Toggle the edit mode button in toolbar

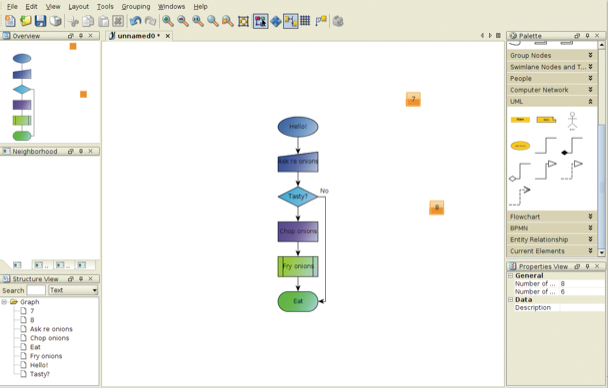coord(261,21)
